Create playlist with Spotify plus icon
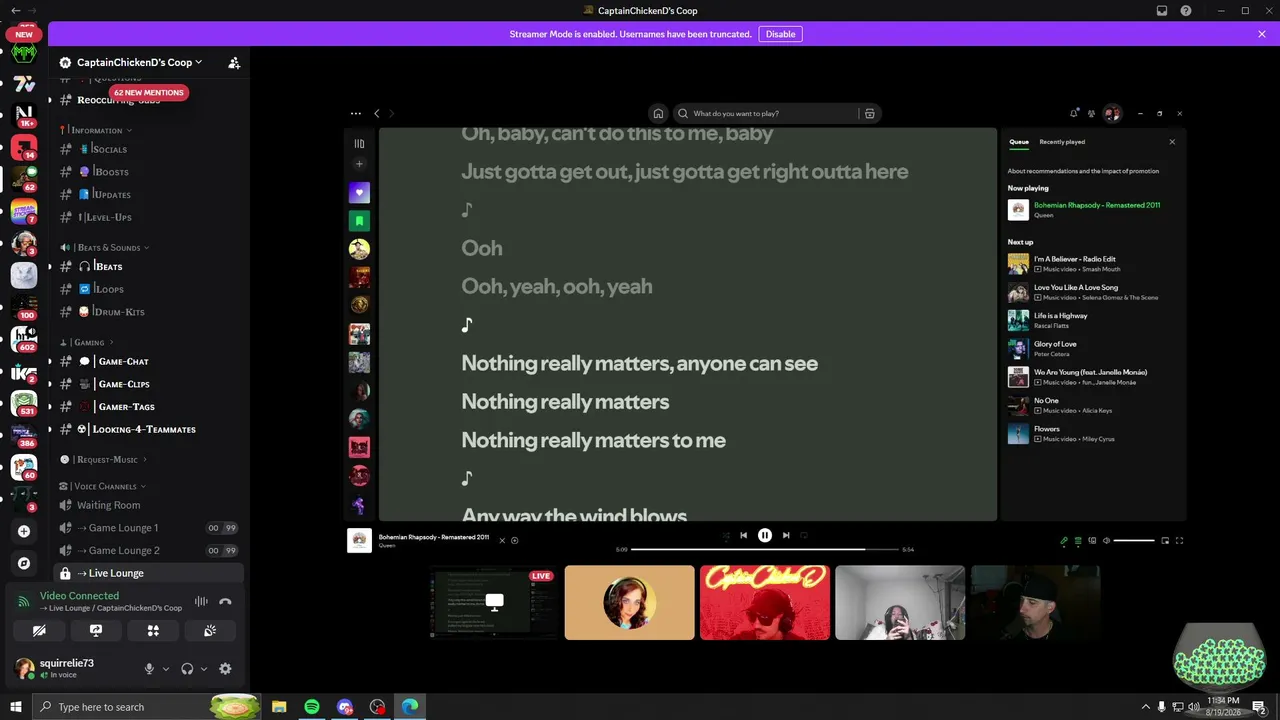 (x=359, y=164)
